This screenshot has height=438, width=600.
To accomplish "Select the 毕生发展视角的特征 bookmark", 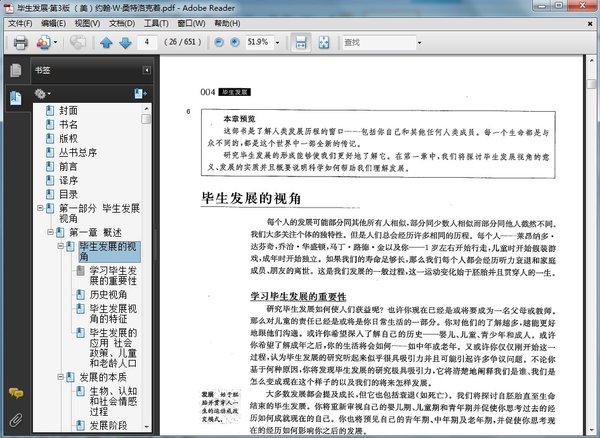I will (113, 313).
